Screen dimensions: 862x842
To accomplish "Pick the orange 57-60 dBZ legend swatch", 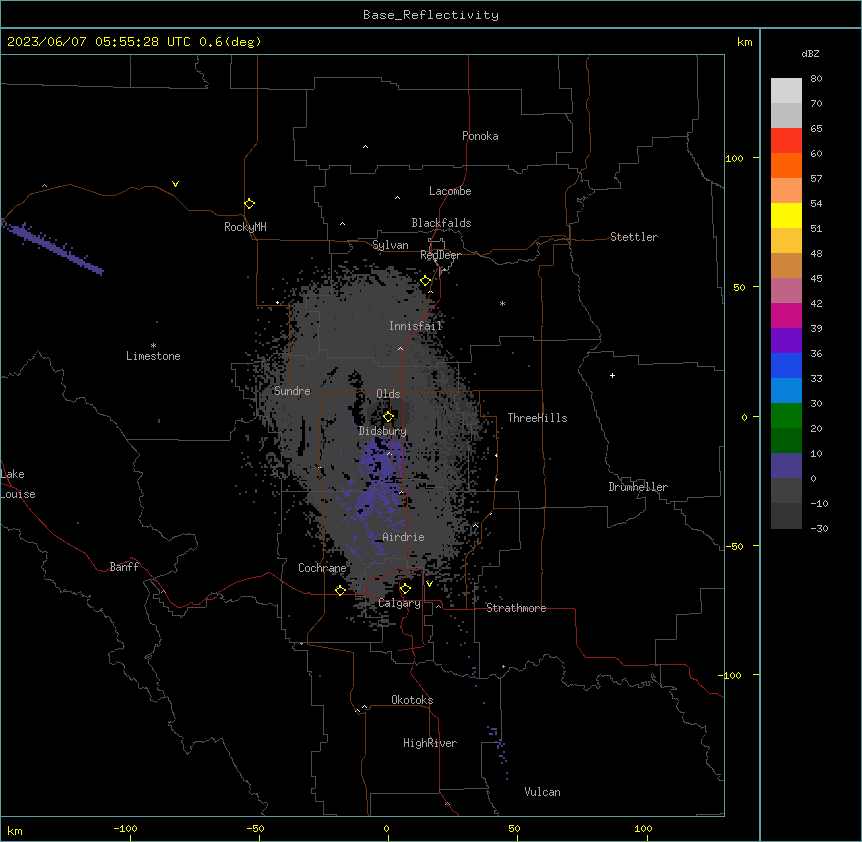I will [x=786, y=165].
